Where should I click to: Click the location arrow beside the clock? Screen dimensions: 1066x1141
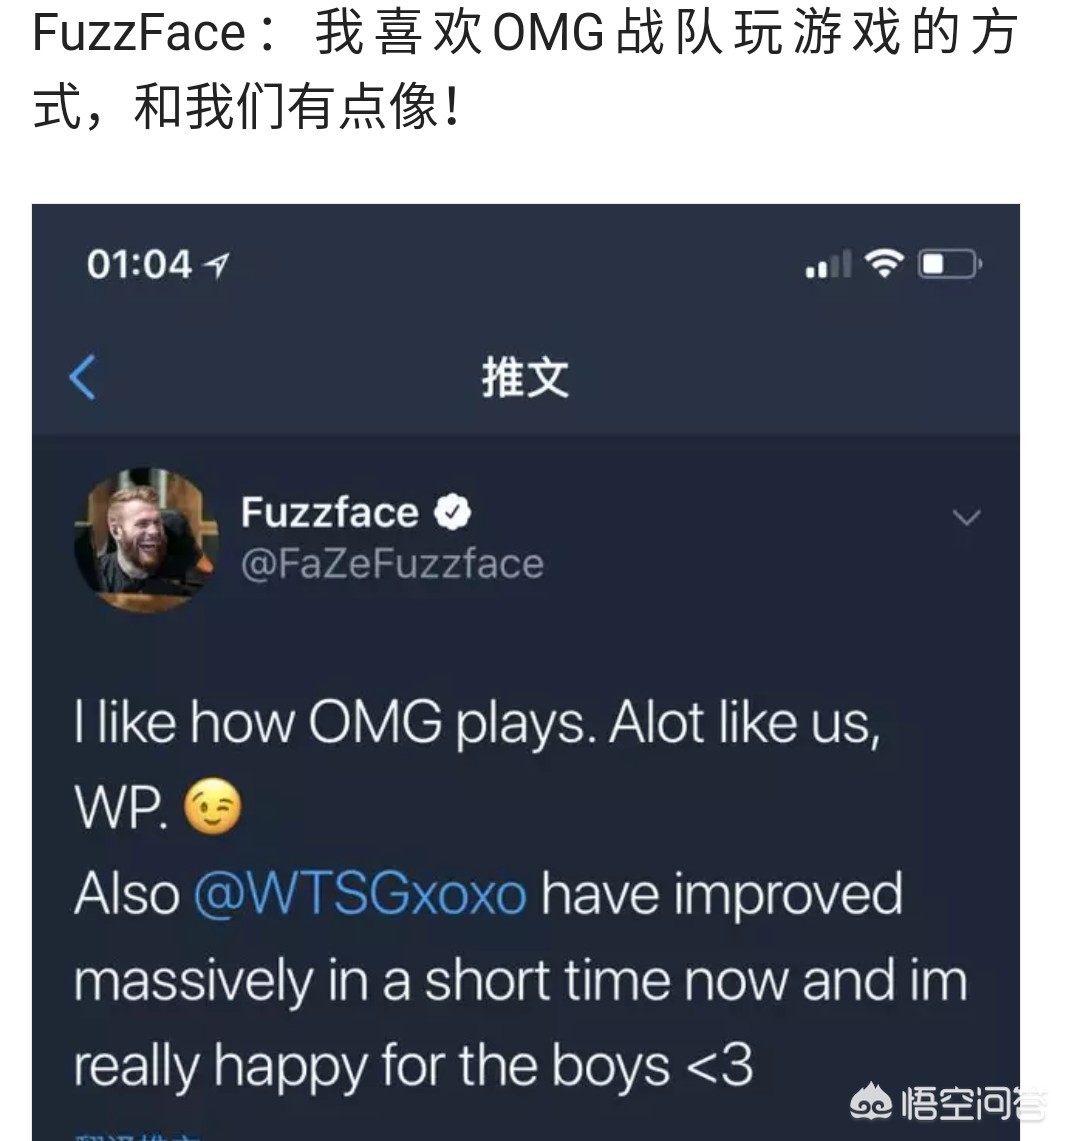pyautogui.click(x=217, y=265)
